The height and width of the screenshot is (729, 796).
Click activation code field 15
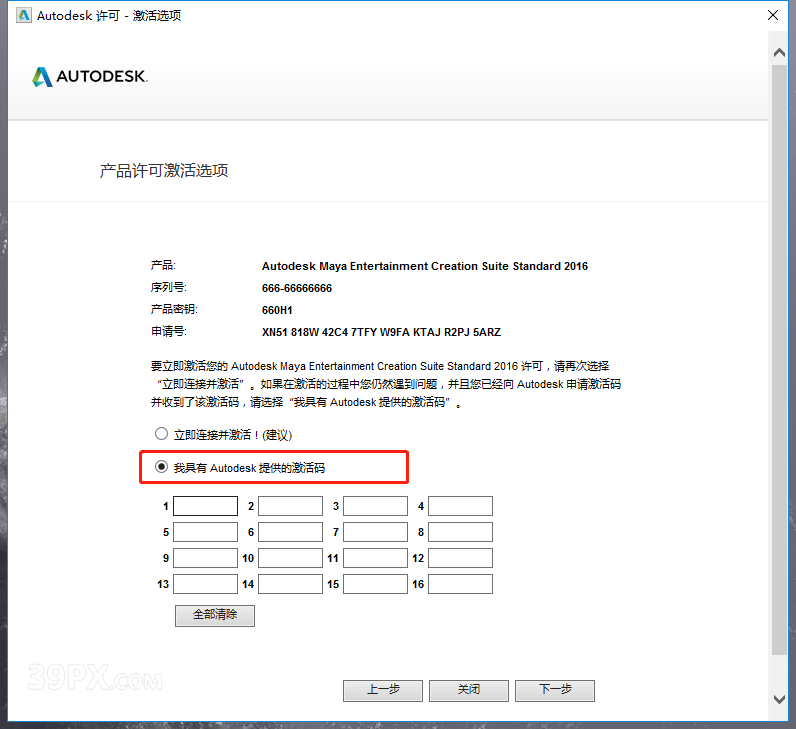(376, 584)
